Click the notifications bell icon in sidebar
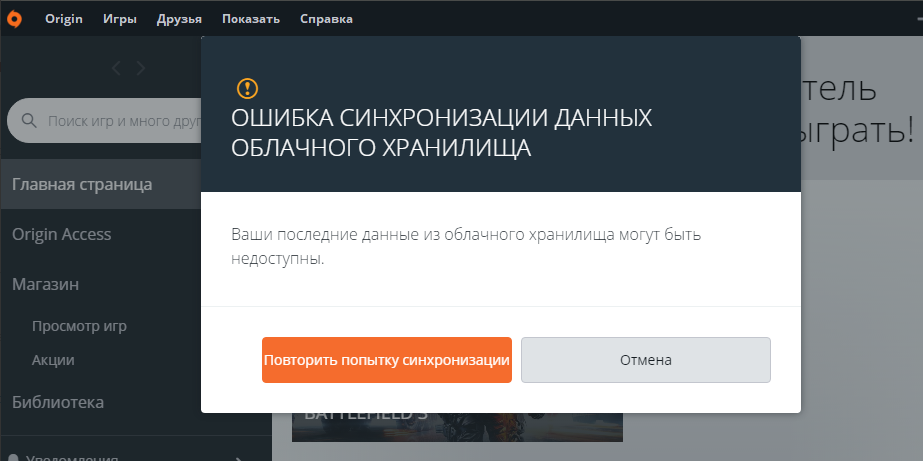The width and height of the screenshot is (923, 461). point(14,459)
